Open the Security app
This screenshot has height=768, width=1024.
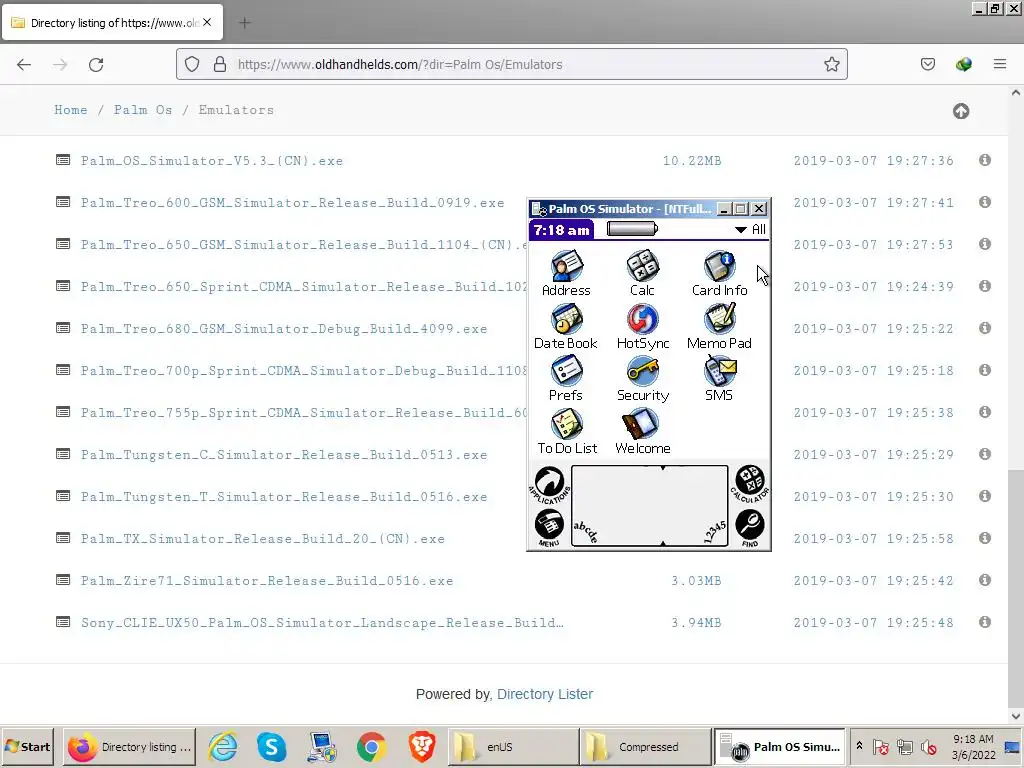click(643, 379)
